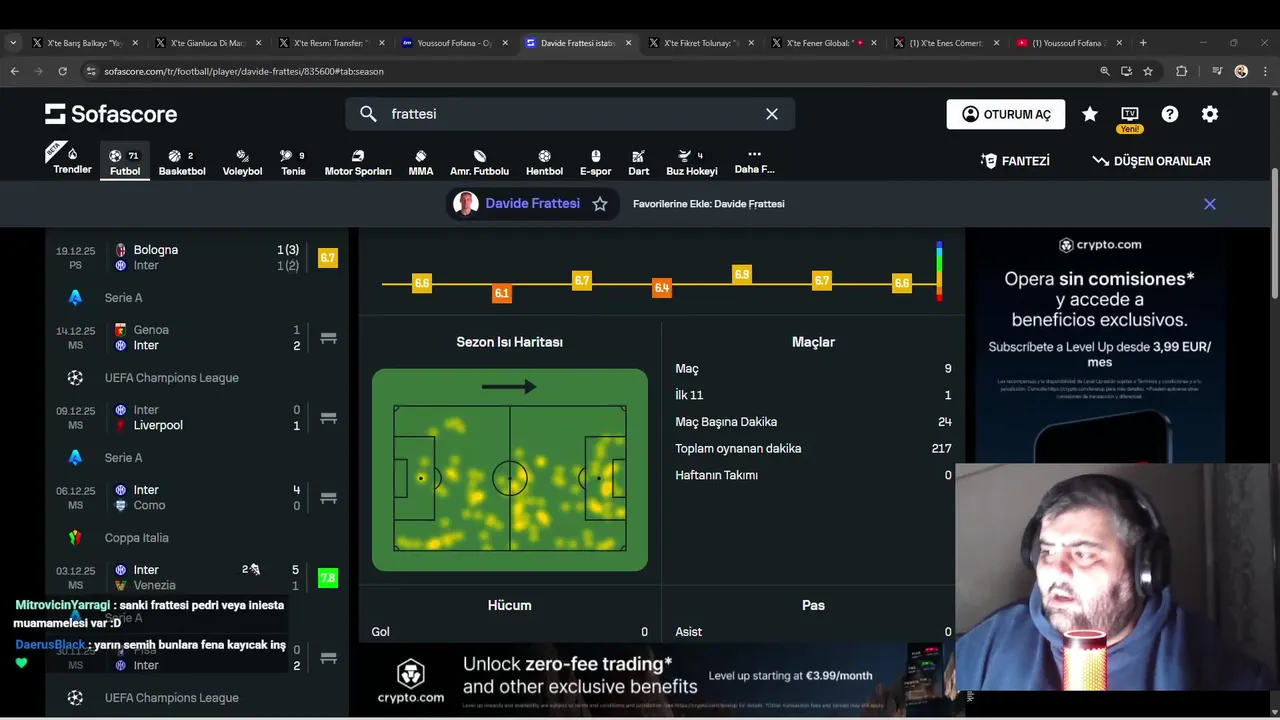Open a new browser tab
This screenshot has width=1280, height=720.
(1143, 43)
